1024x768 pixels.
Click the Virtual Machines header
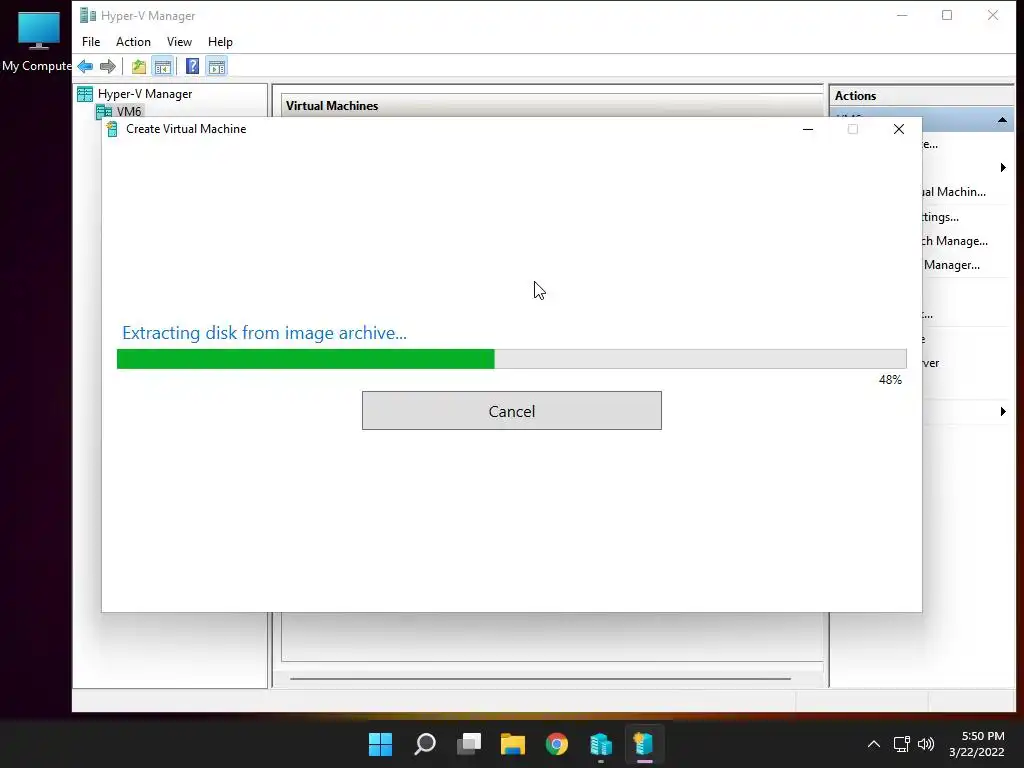click(x=332, y=106)
